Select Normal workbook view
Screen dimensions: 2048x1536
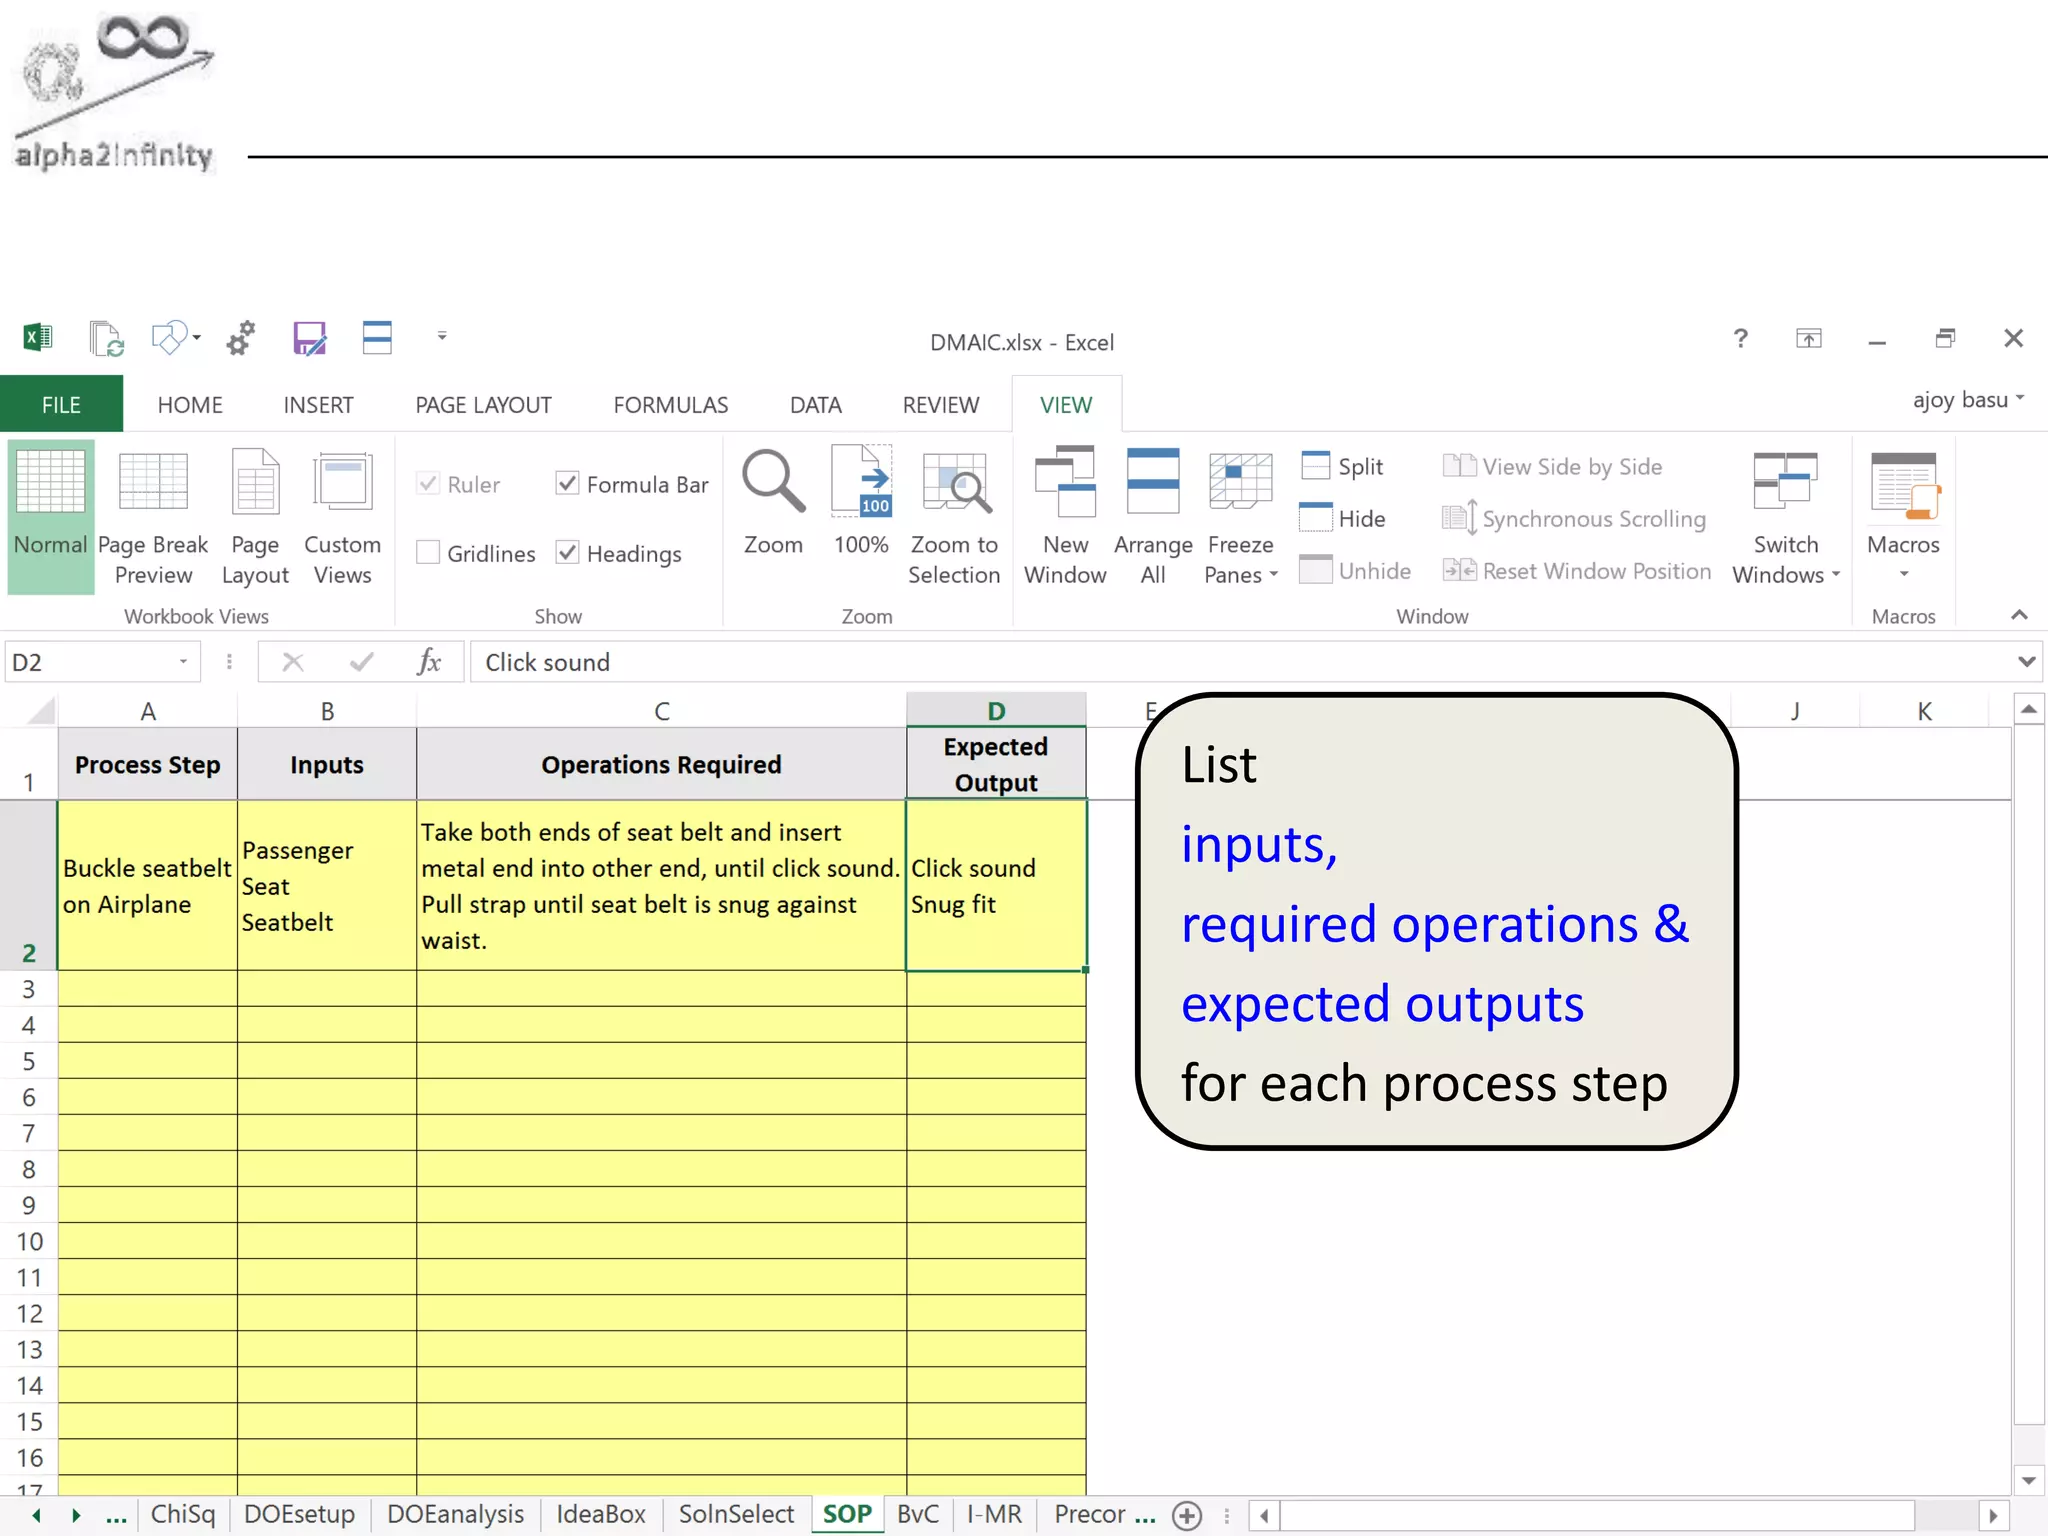coord(50,515)
